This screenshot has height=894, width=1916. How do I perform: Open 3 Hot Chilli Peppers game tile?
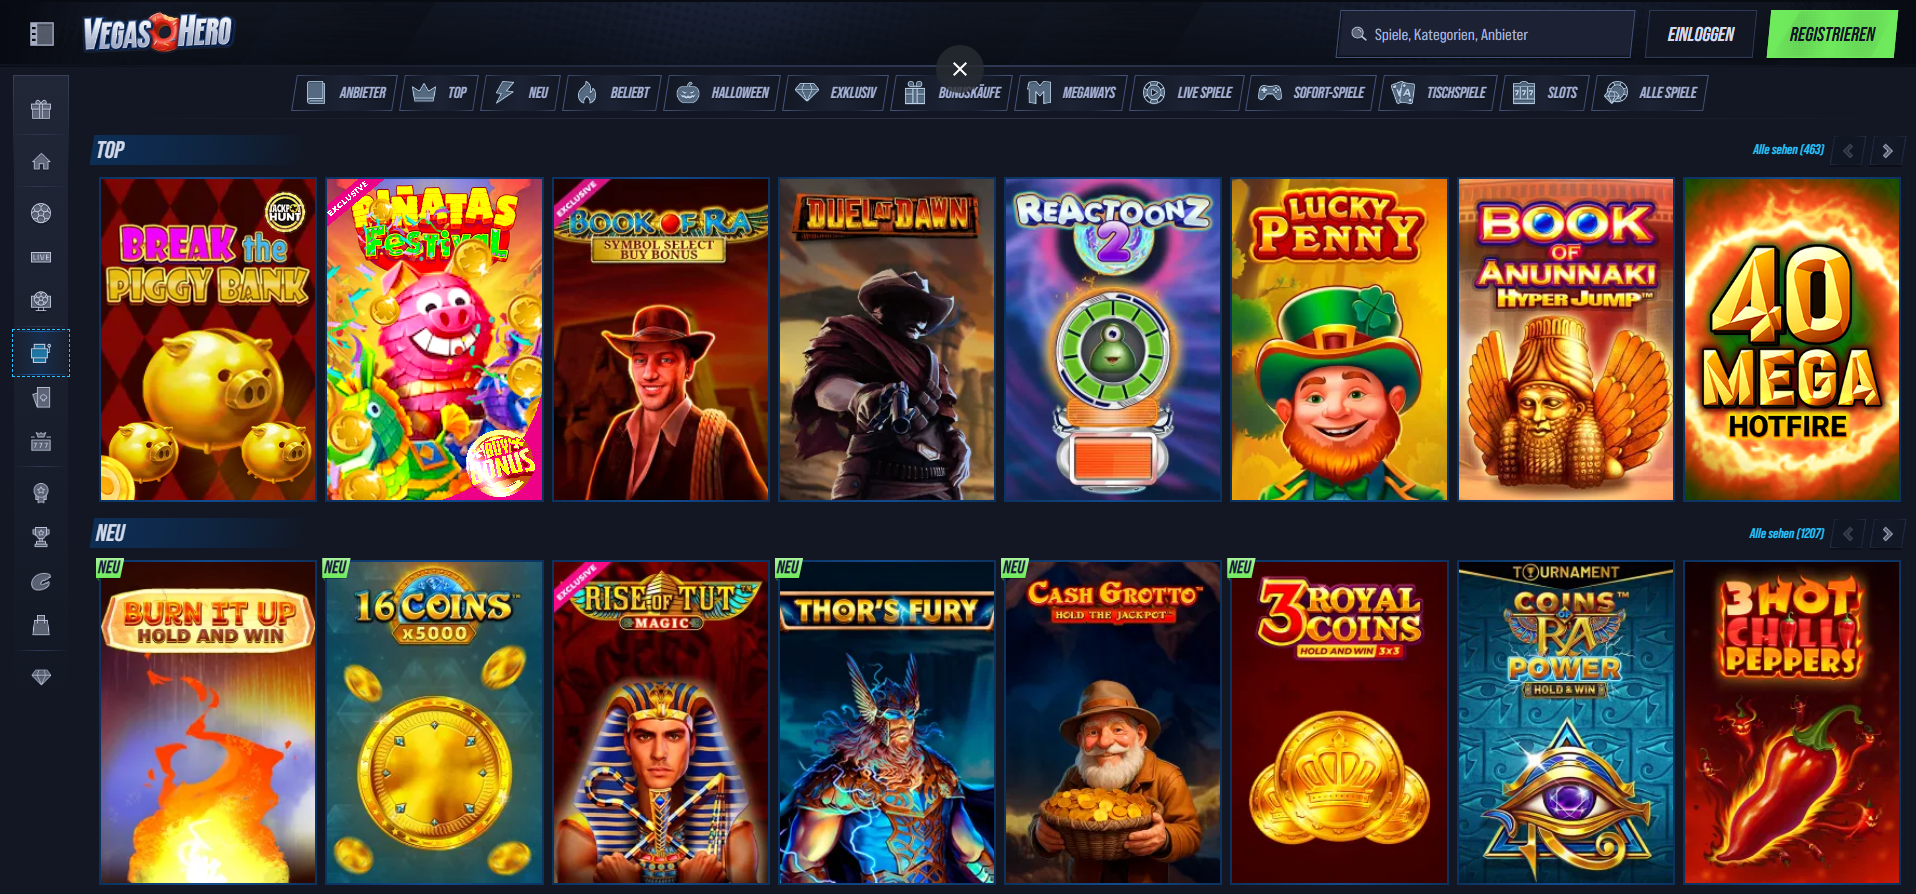click(x=1792, y=723)
